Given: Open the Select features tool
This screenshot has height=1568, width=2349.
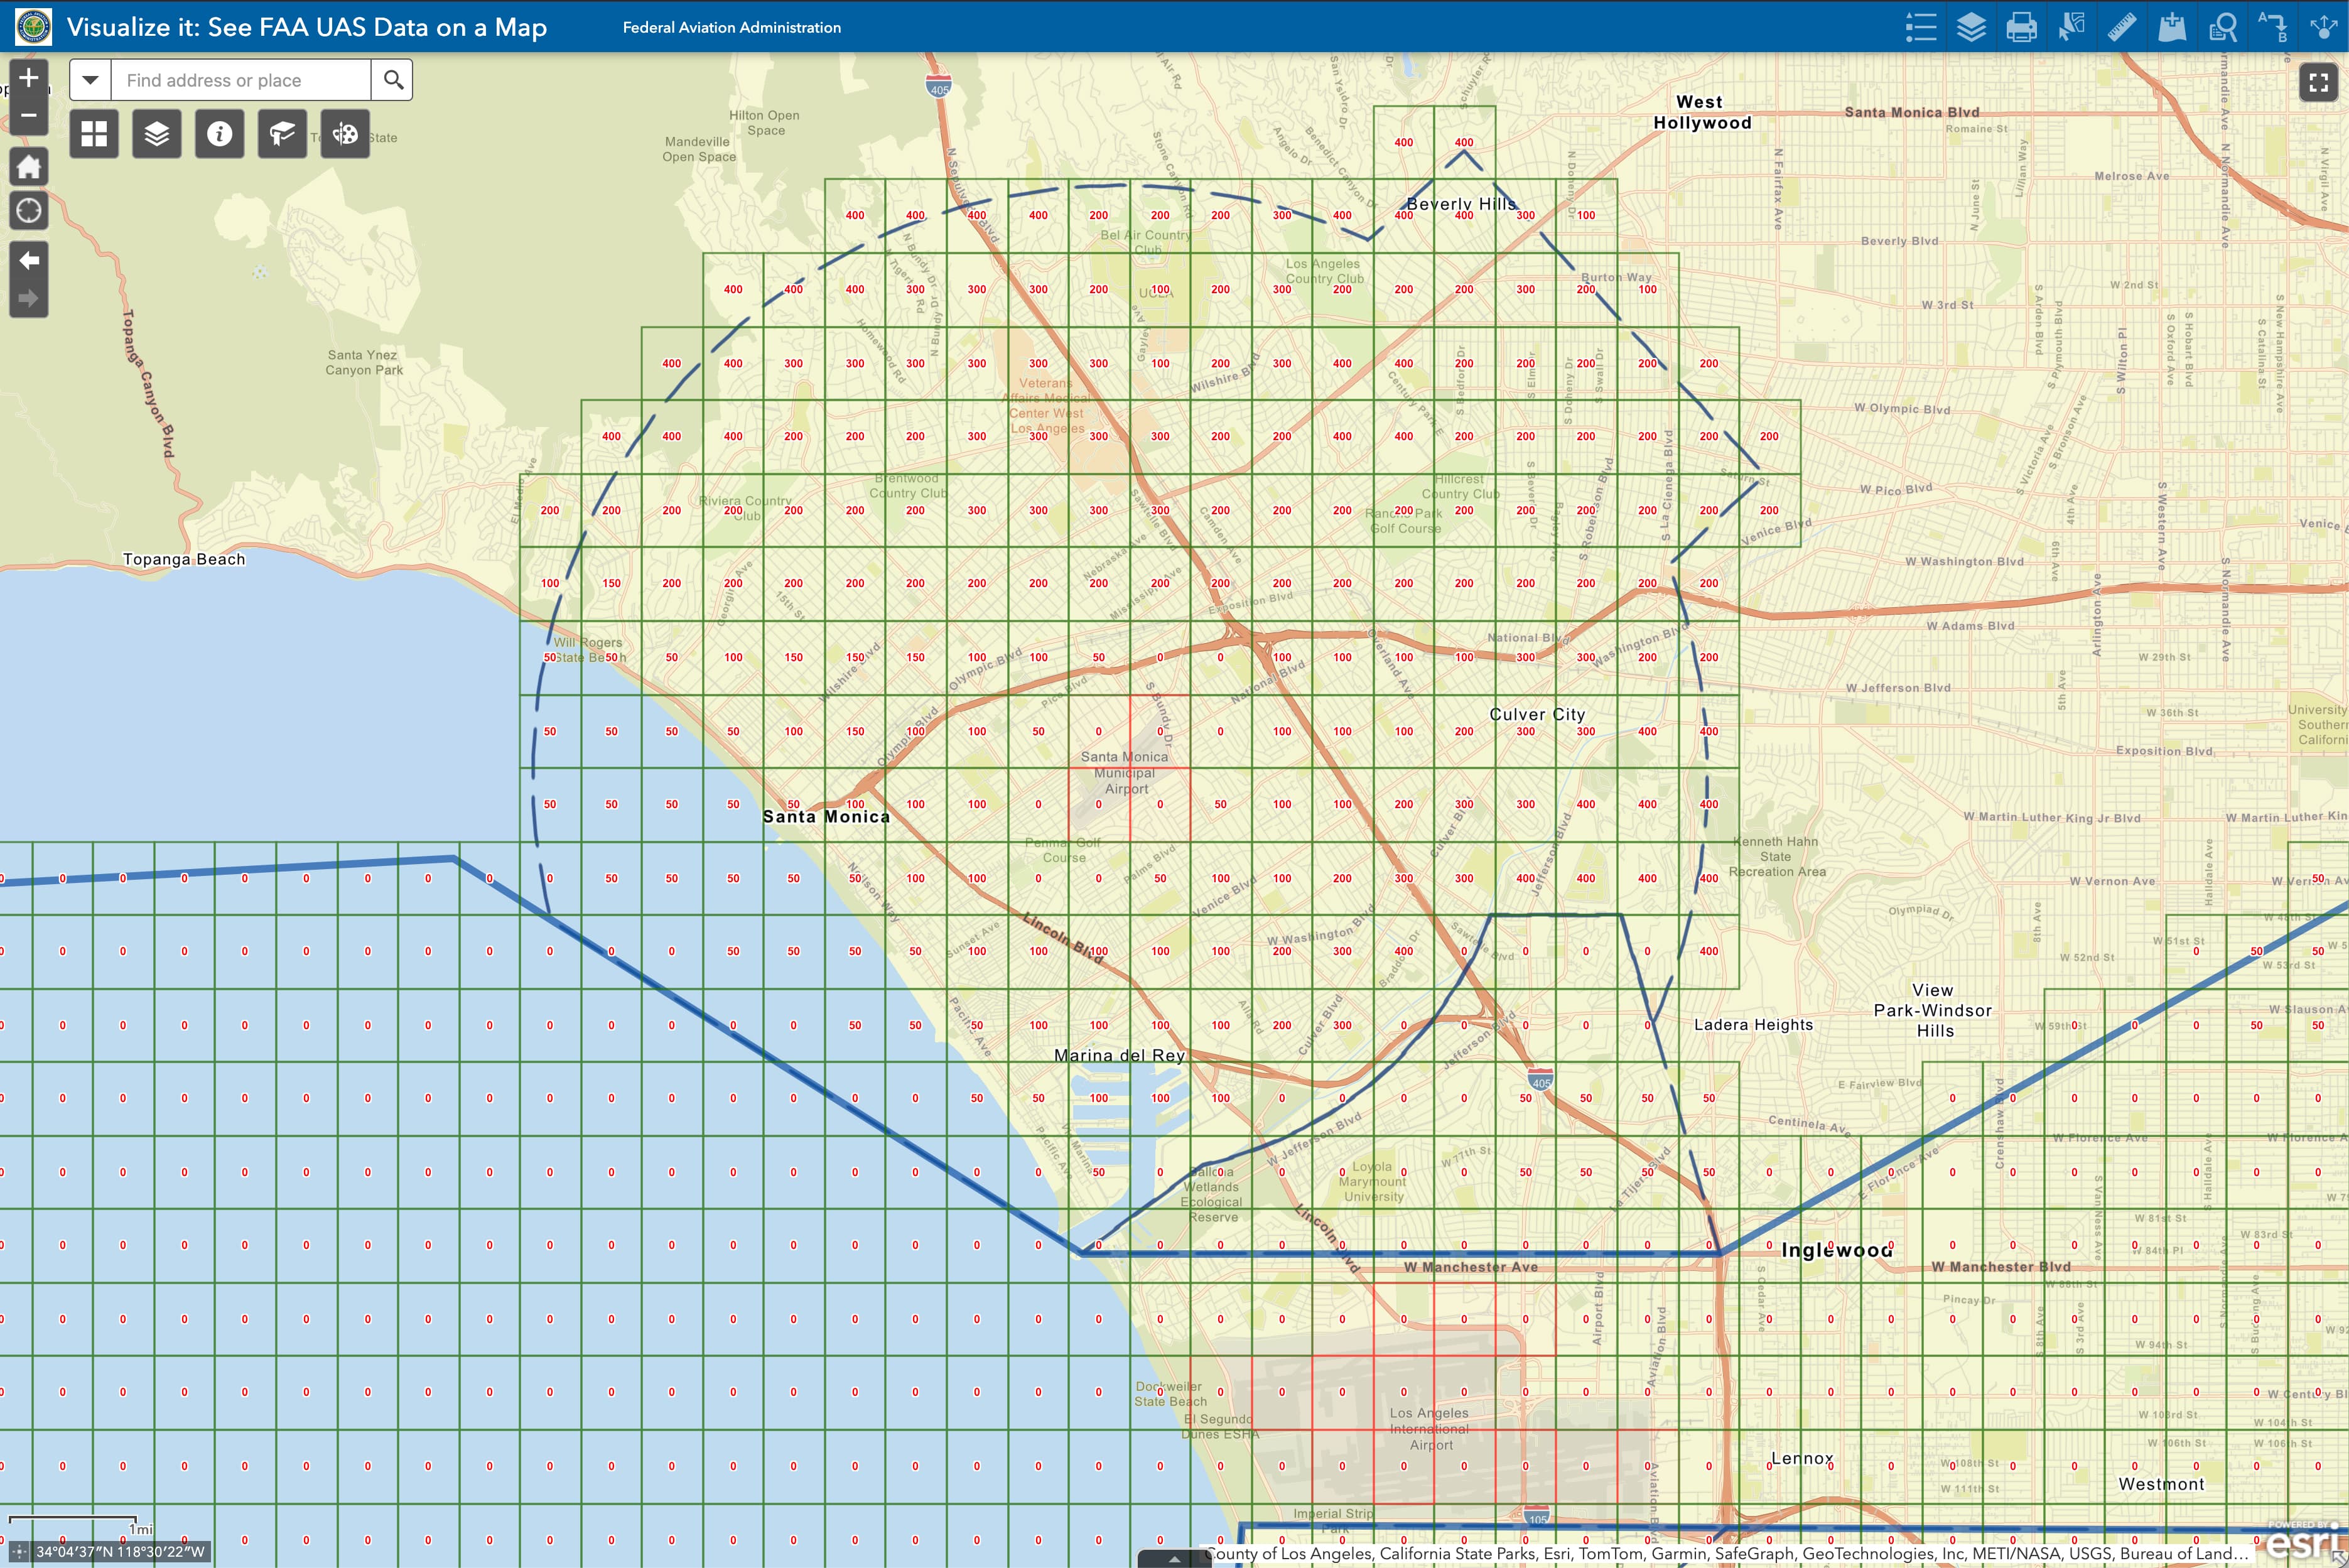Looking at the screenshot, I should [x=2071, y=27].
